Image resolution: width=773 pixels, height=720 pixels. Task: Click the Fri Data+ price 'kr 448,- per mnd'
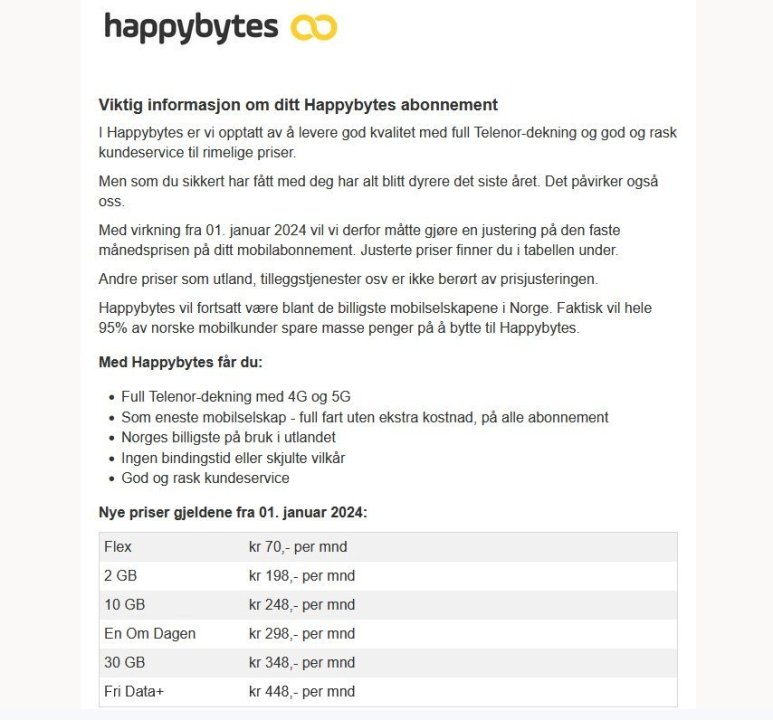point(301,692)
